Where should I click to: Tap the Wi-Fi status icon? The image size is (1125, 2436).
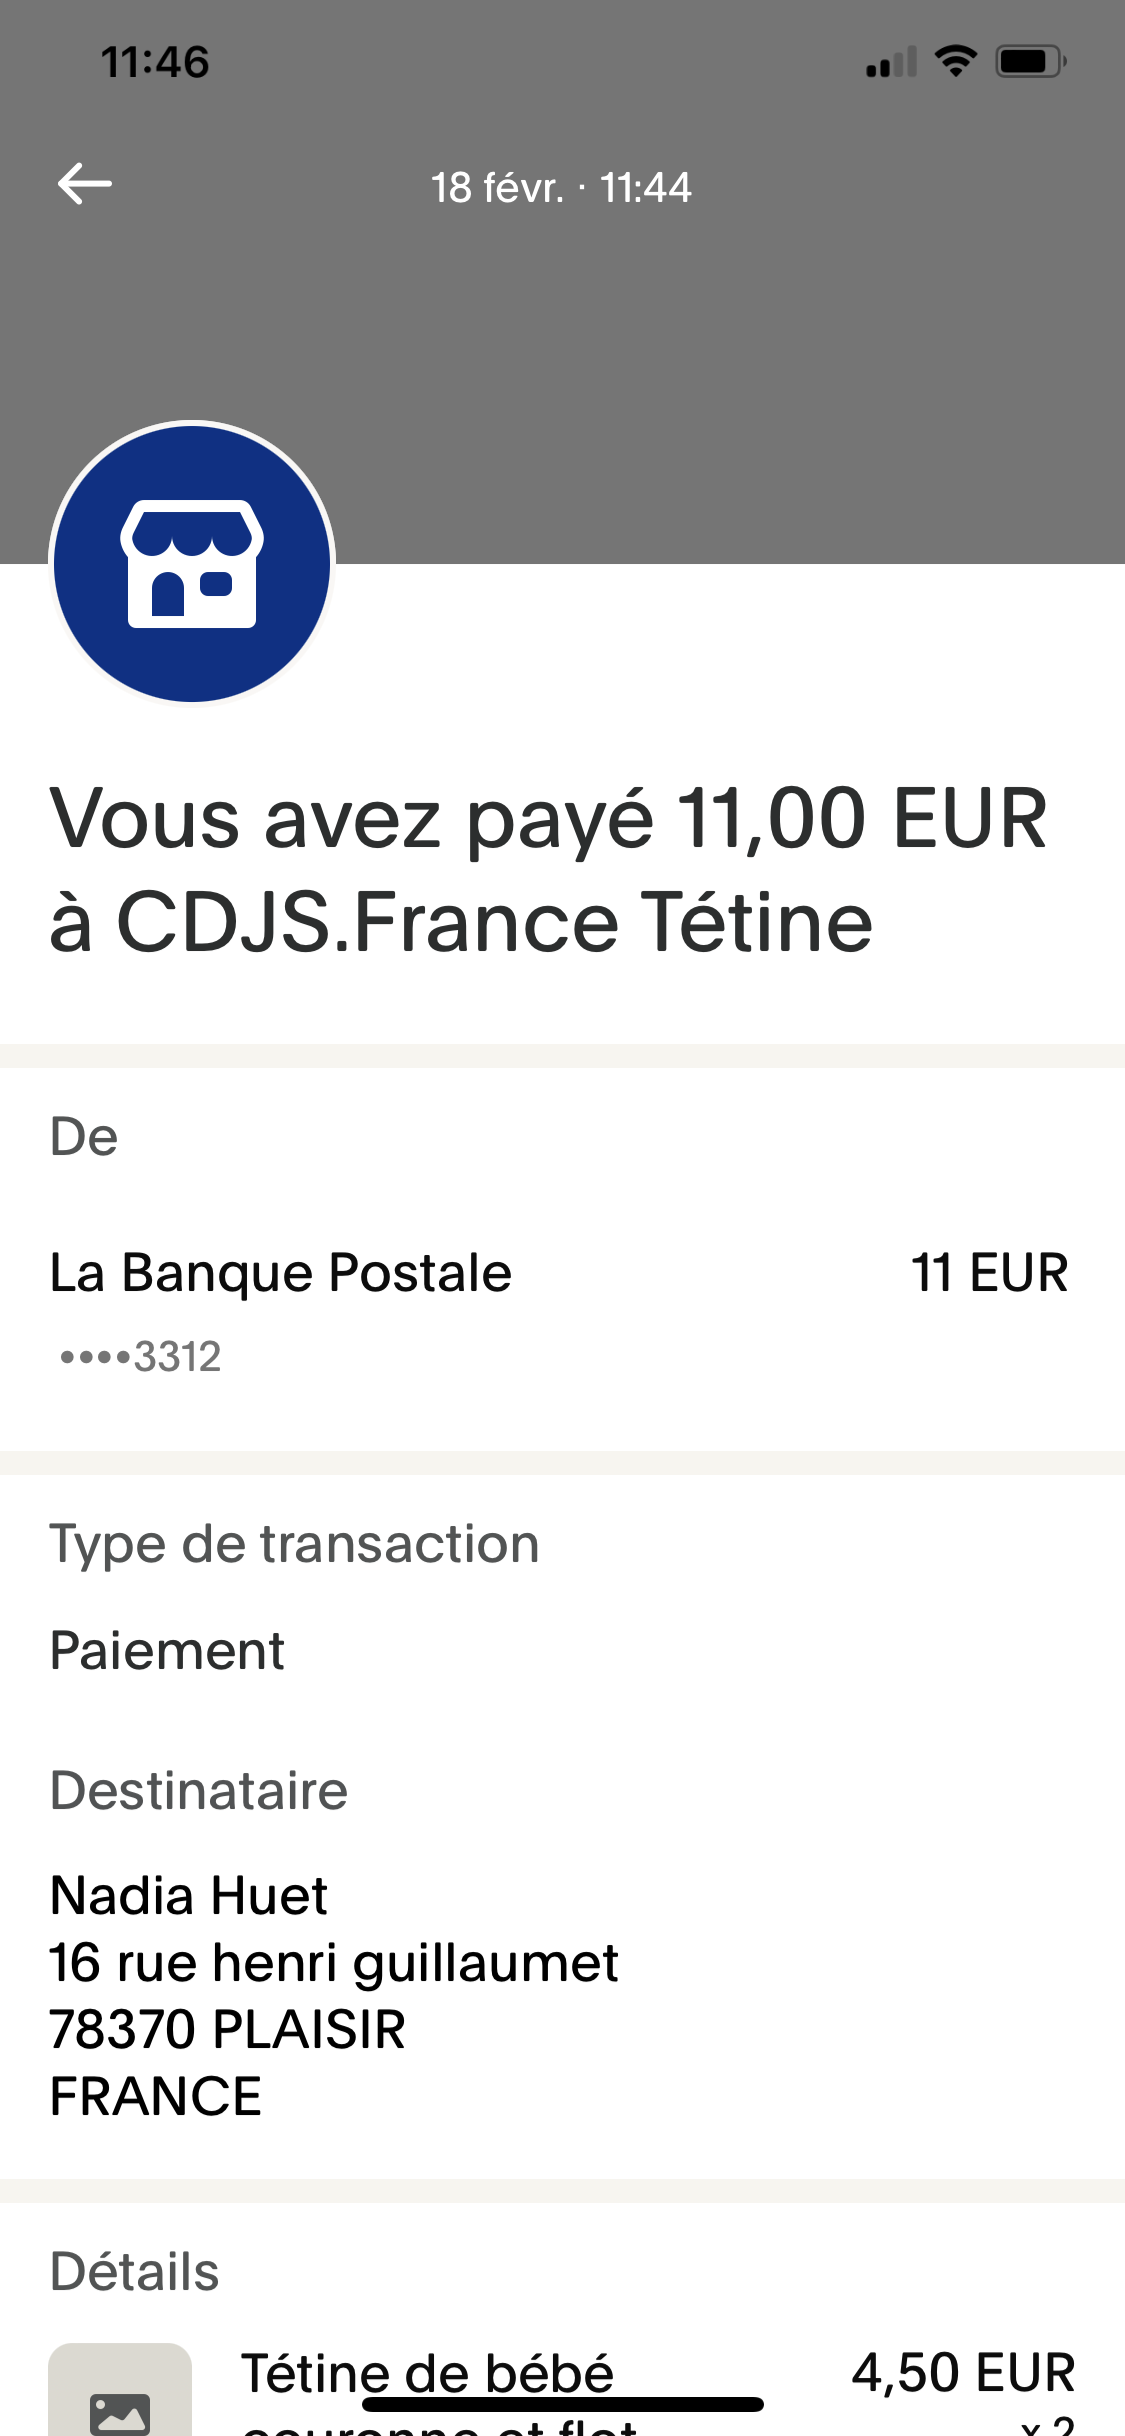[x=955, y=62]
